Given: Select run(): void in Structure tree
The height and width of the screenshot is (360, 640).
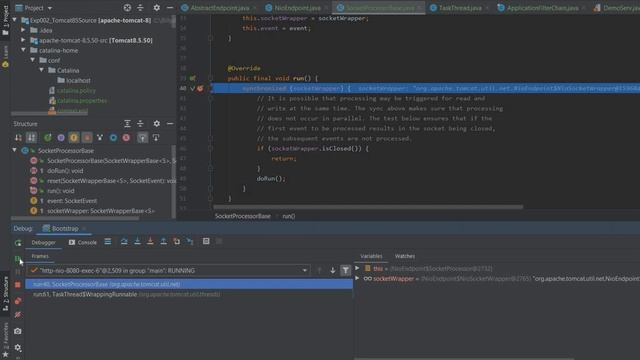Looking at the screenshot, I should coord(60,191).
